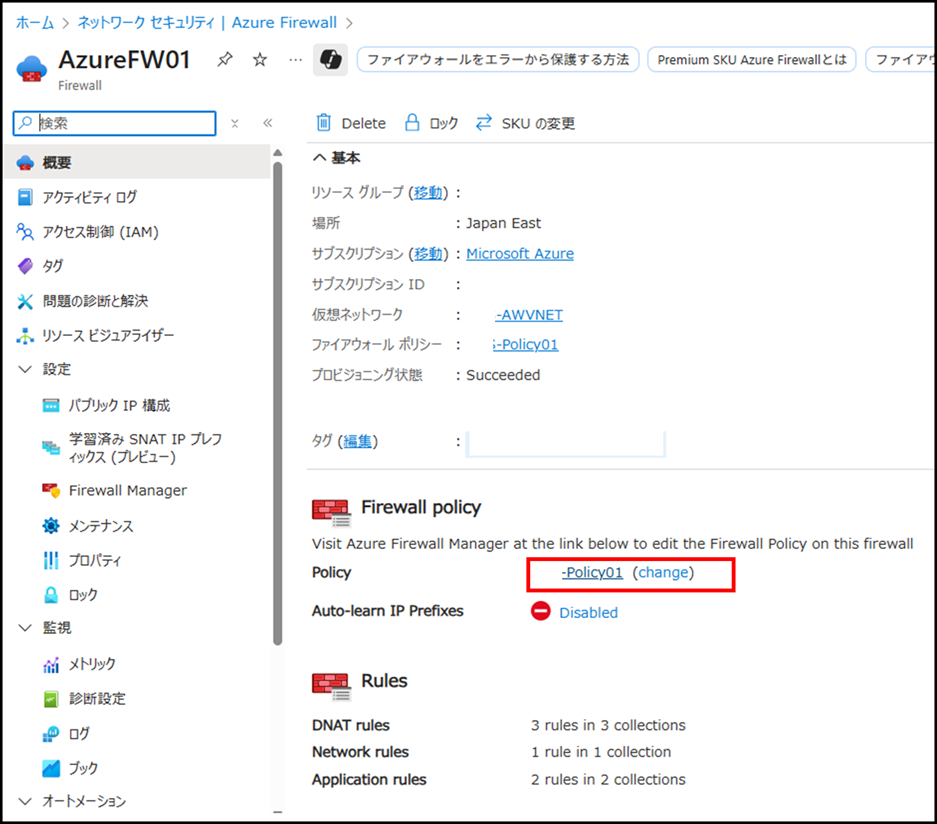937x824 pixels.
Task: Click the SKU の変更 button
Action: [525, 123]
